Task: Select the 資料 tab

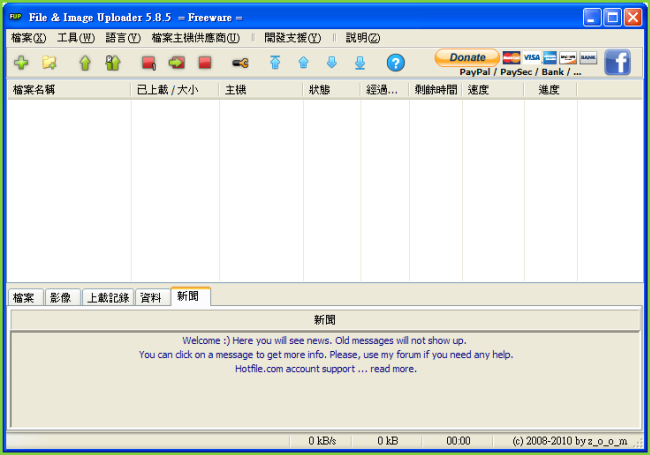Action: click(151, 298)
